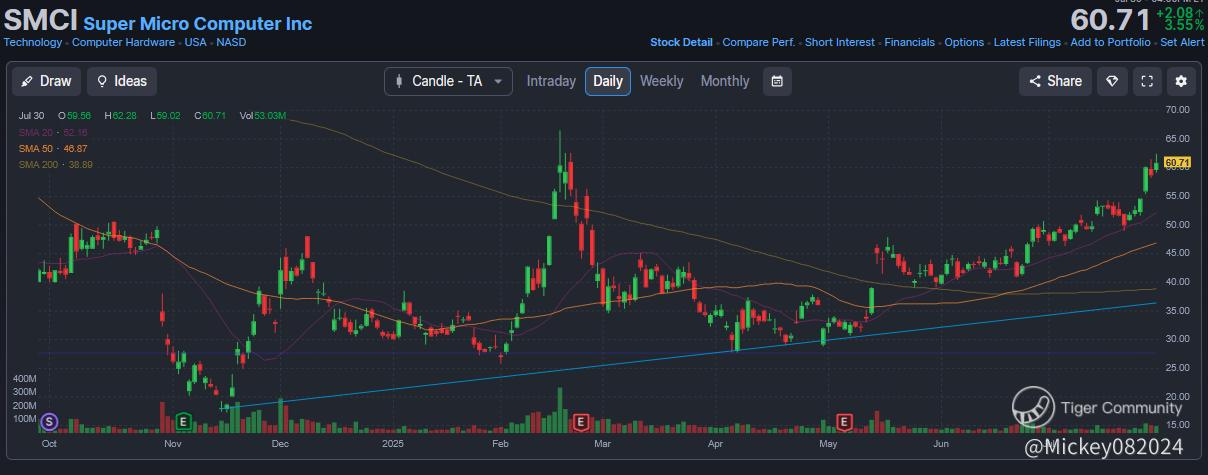The width and height of the screenshot is (1208, 475).
Task: Open the Ideas panel
Action: click(122, 81)
